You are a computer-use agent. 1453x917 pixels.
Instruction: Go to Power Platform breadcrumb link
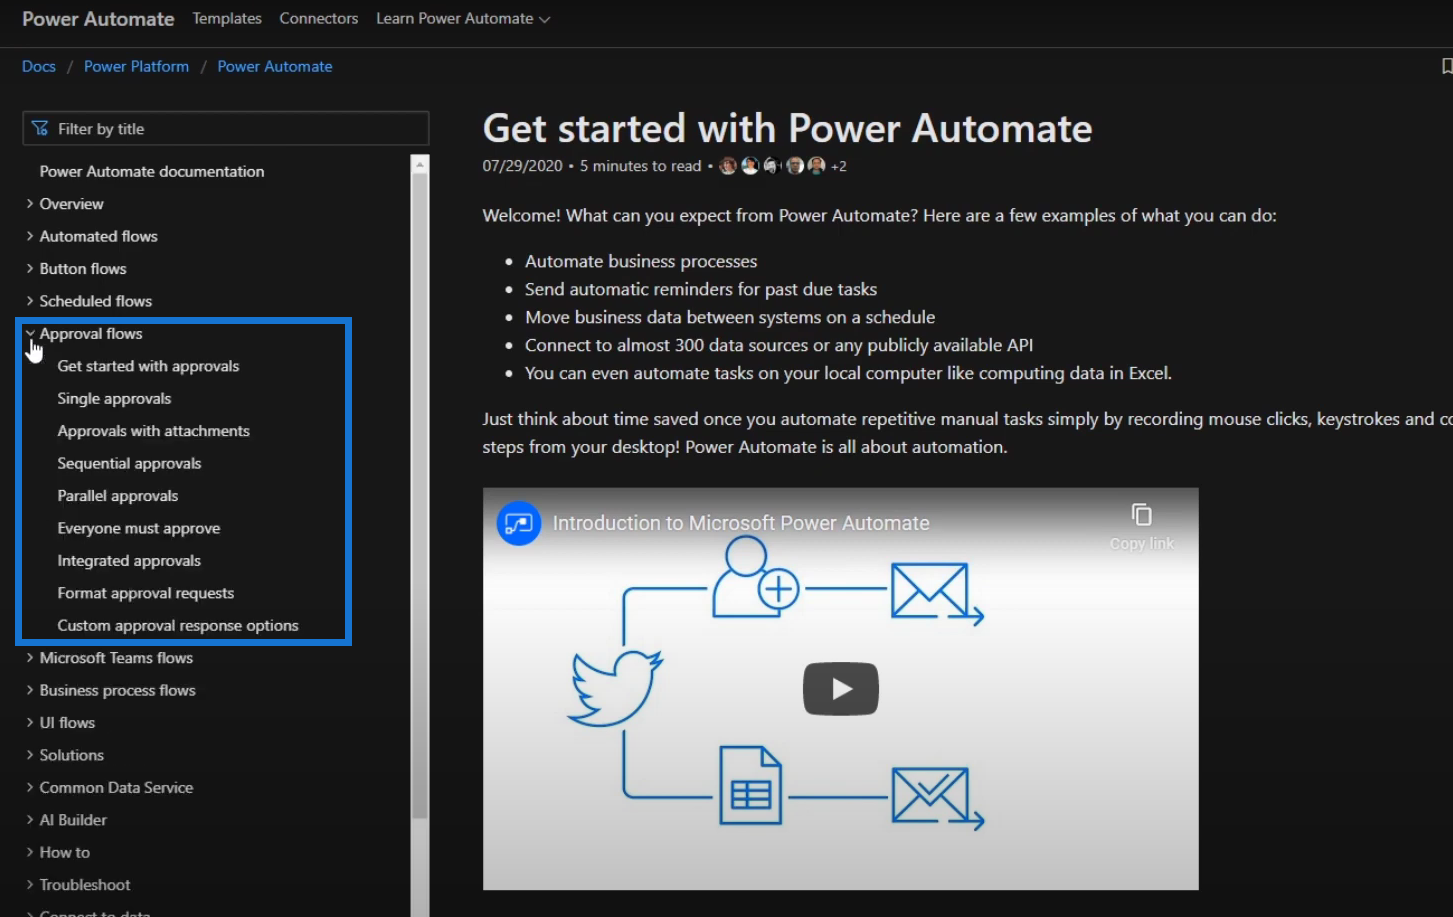tap(136, 66)
